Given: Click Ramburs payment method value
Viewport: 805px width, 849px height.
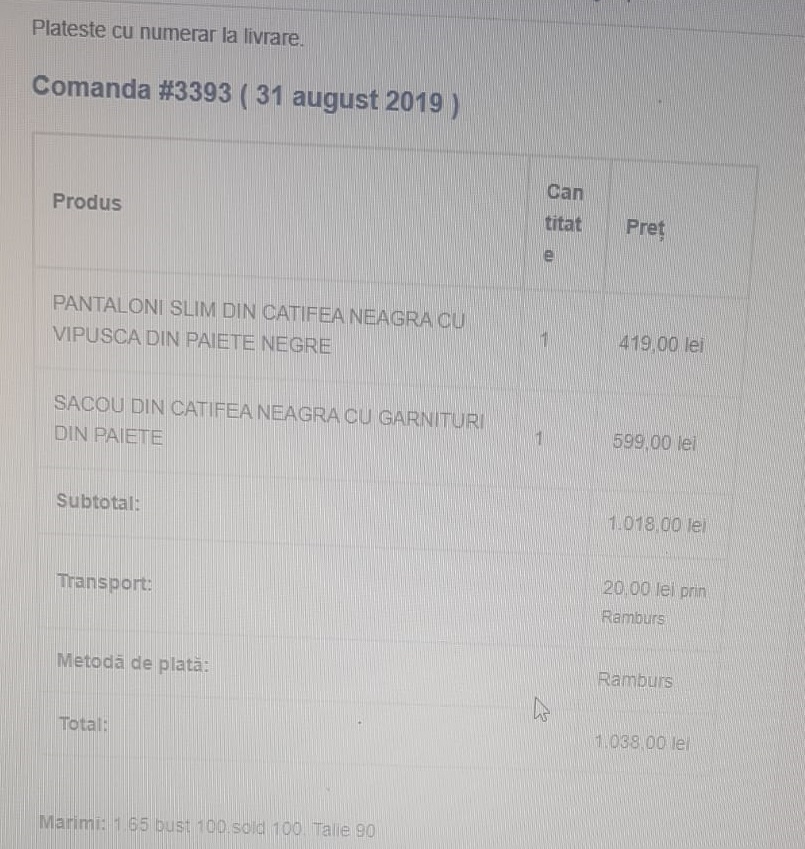Looking at the screenshot, I should coord(635,680).
